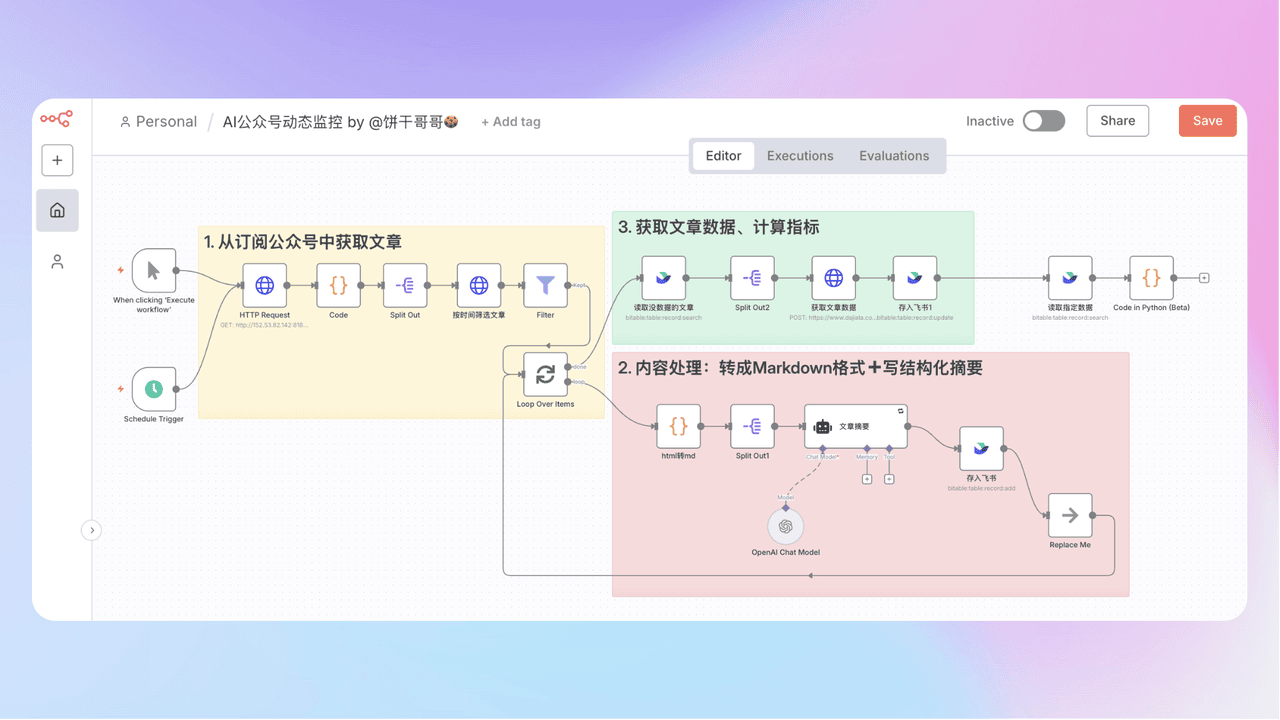Select the Loop Over Items node

(545, 374)
